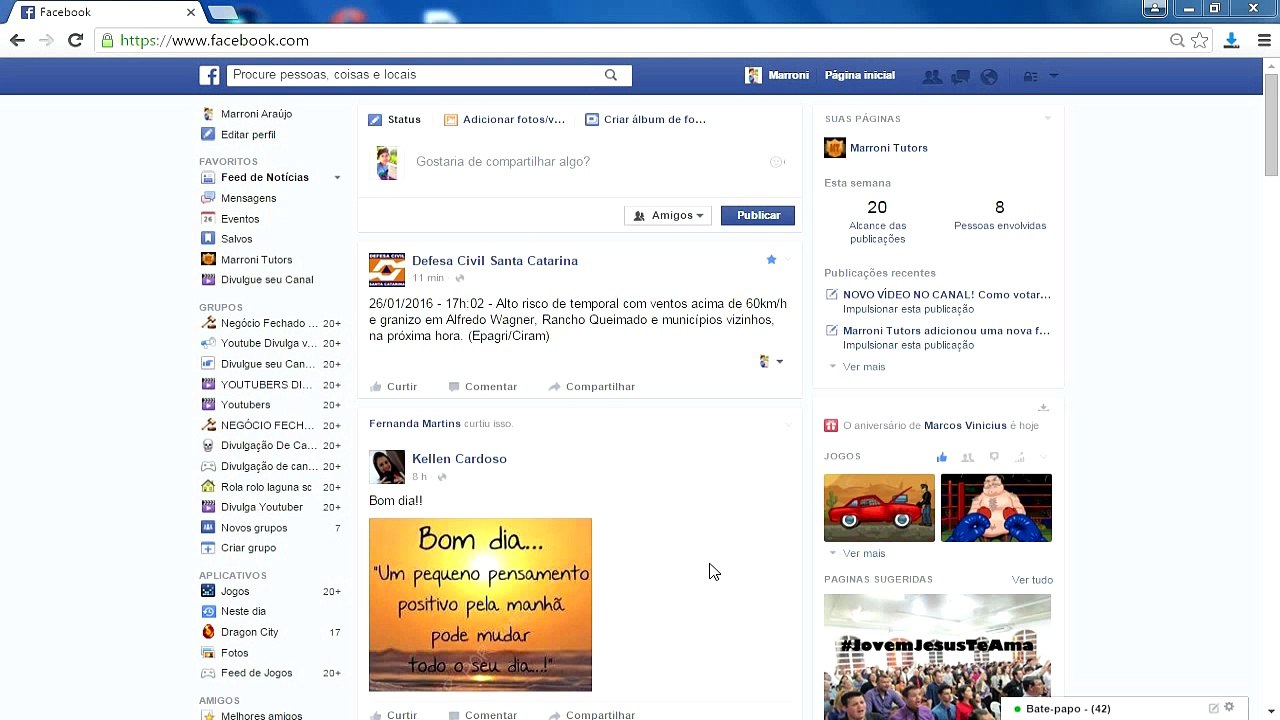Open boxing game thumbnail
This screenshot has width=1280, height=720.
(996, 508)
